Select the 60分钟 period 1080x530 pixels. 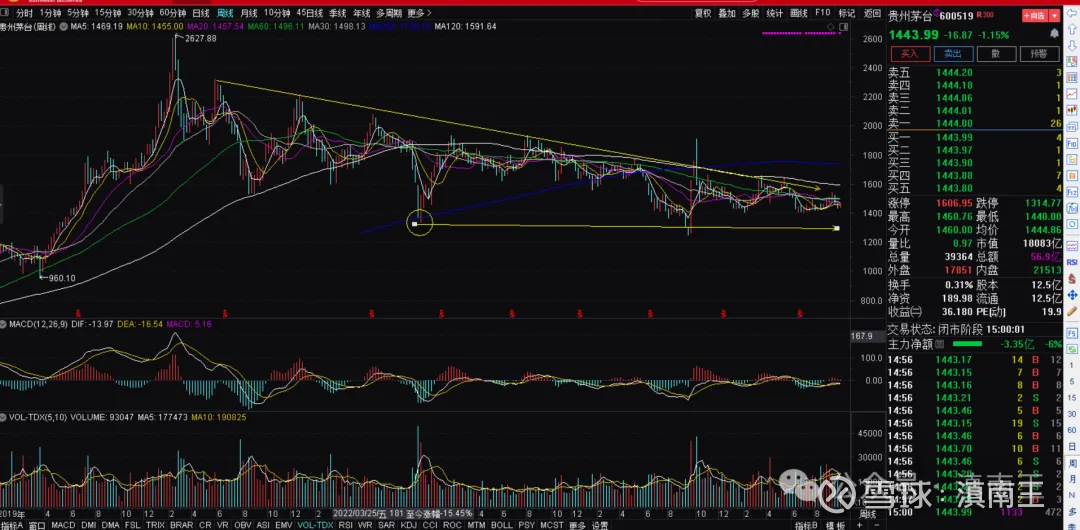click(173, 13)
